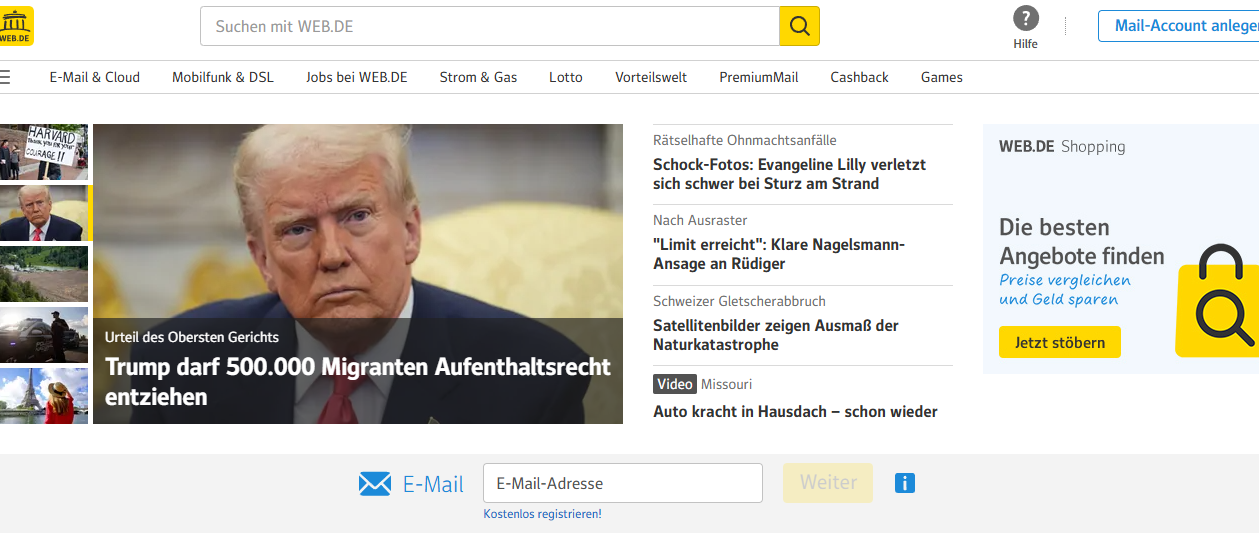Open Jobs bei WEB.DE menu item
The width and height of the screenshot is (1259, 533).
[357, 77]
